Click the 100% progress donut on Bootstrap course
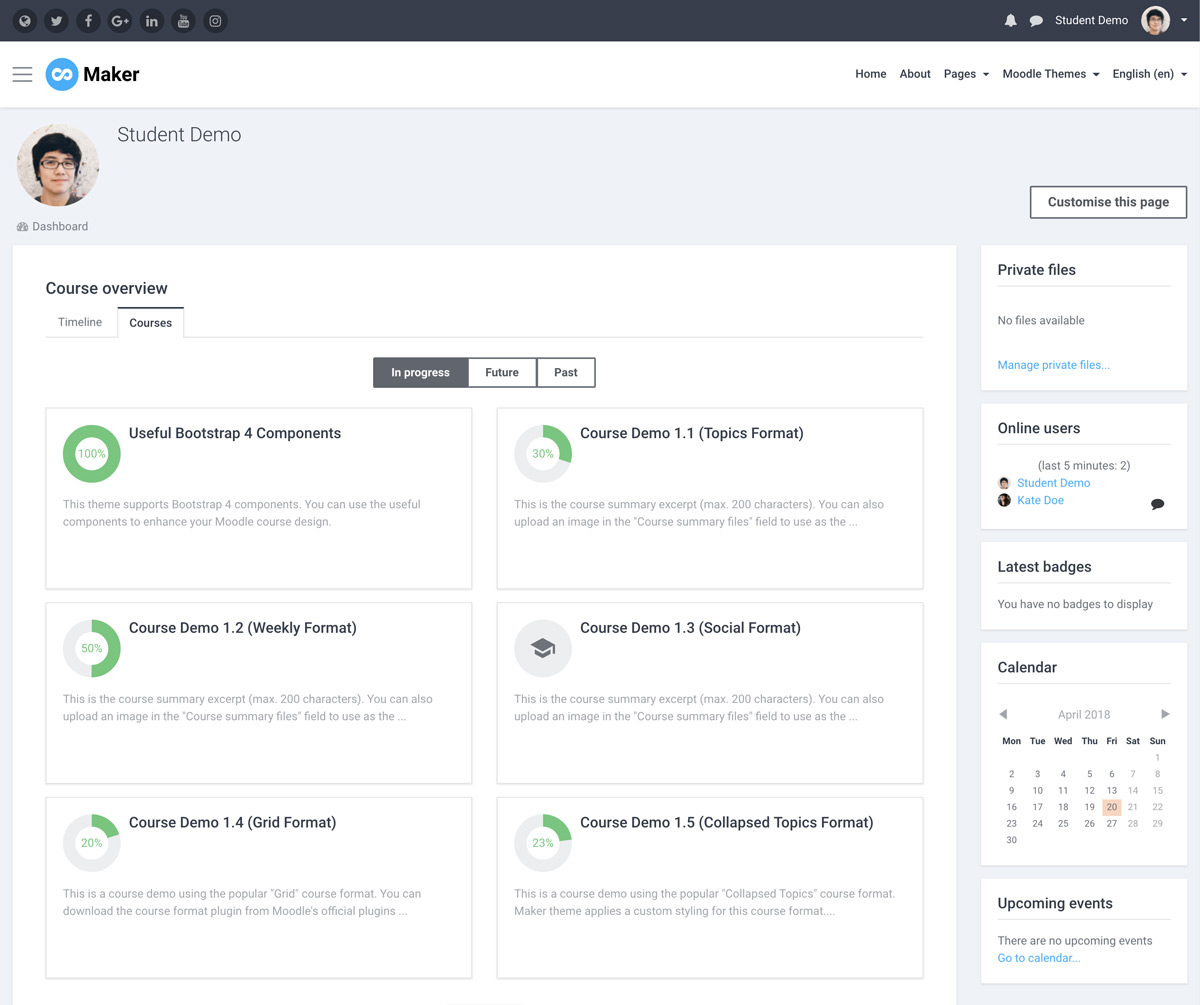The width and height of the screenshot is (1200, 1005). [x=91, y=453]
